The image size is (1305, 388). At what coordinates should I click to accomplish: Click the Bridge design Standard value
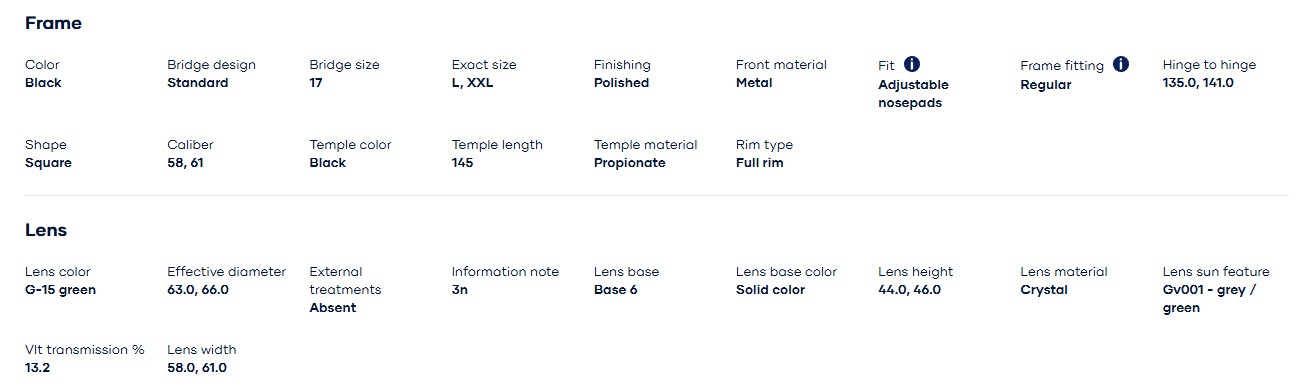tap(198, 83)
